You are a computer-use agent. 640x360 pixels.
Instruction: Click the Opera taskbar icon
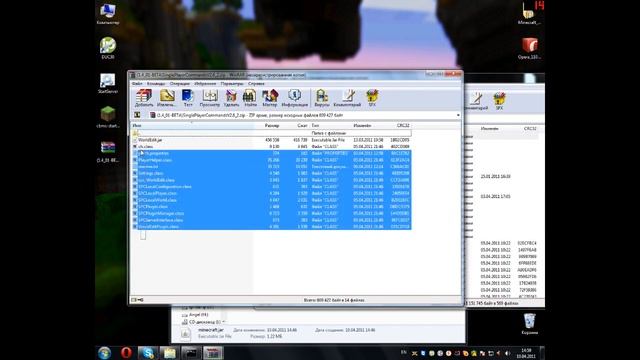126,353
